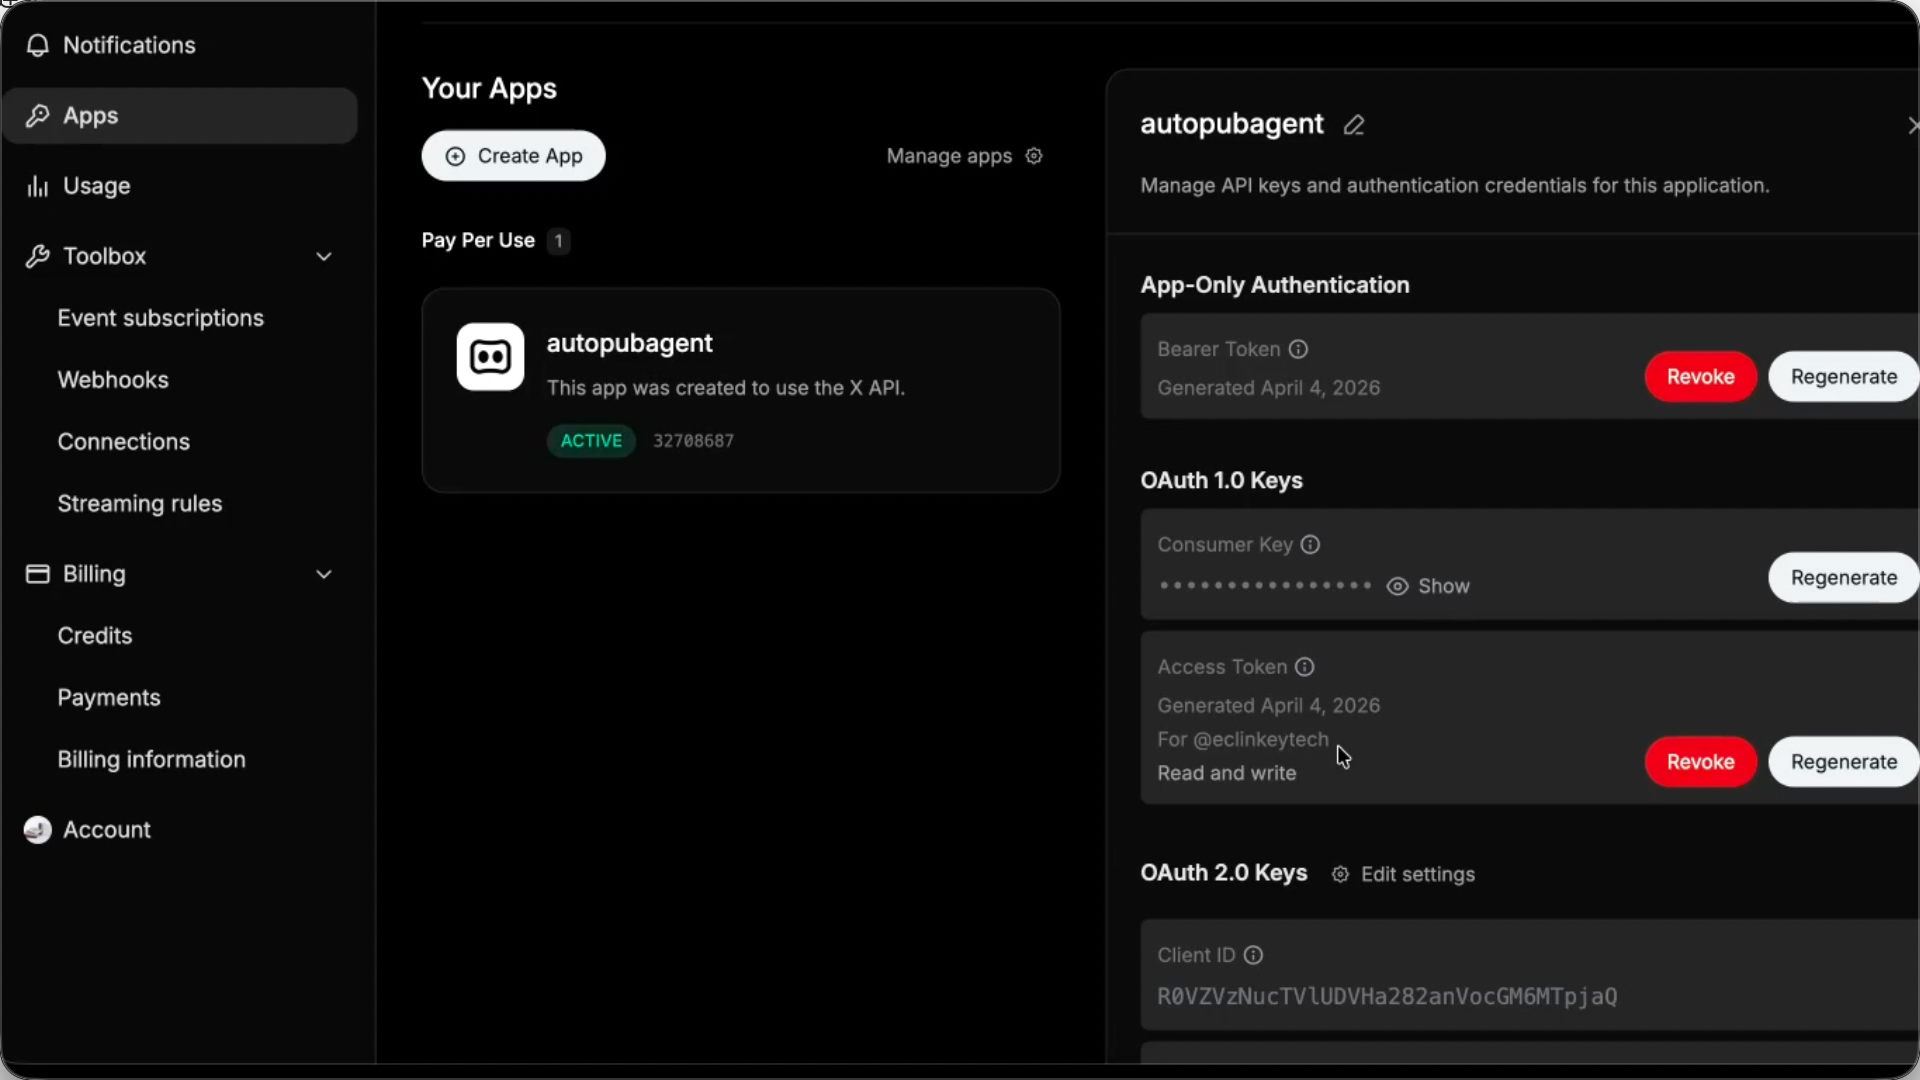
Task: Click the Bearer Token info icon
Action: pos(1298,349)
